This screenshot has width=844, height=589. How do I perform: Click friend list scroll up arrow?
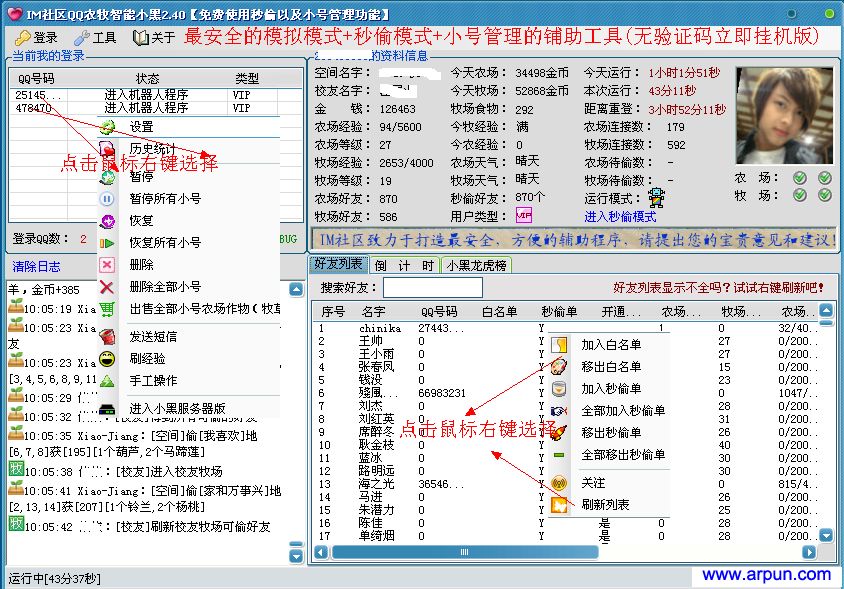tap(826, 310)
